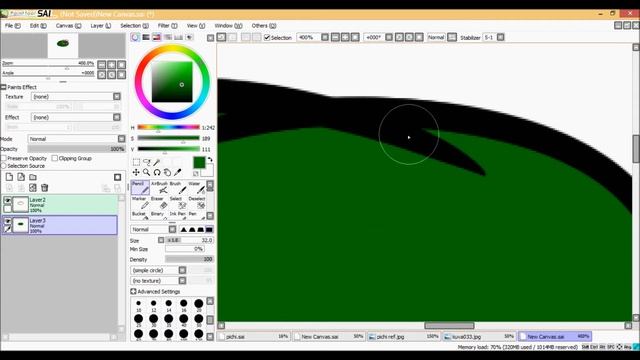The height and width of the screenshot is (360, 640).
Task: Enable Selection Source option
Action: (x=4, y=166)
